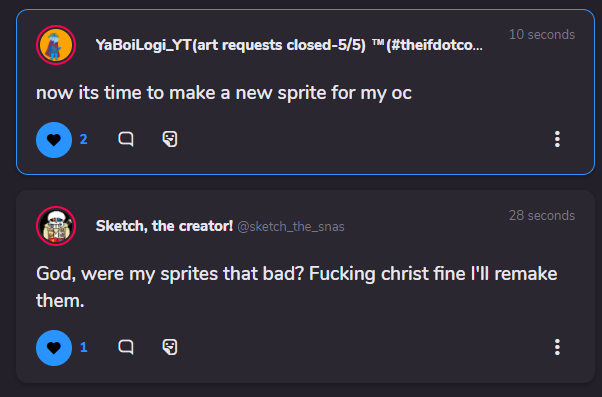
Task: Open Sketch, the creator! profile name
Action: [x=164, y=226]
